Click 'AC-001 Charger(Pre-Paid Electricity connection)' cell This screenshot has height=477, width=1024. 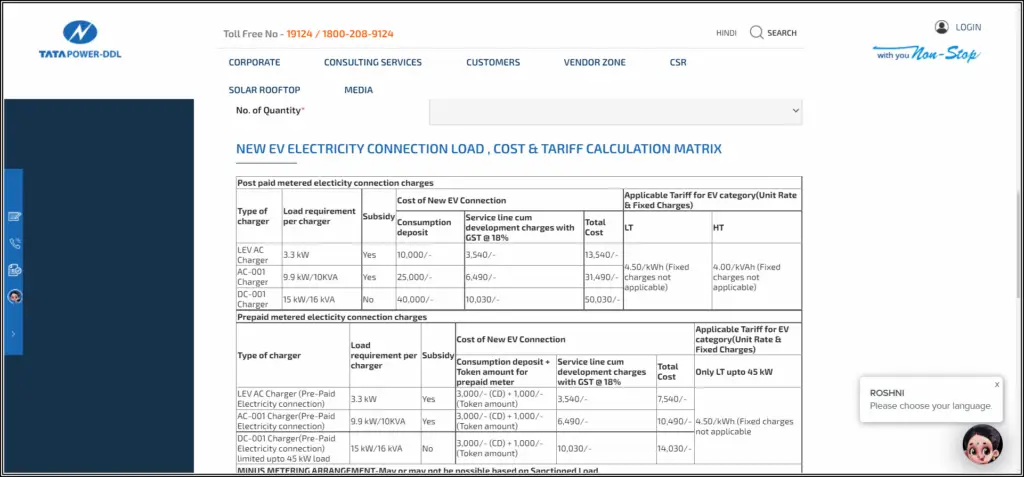click(293, 421)
